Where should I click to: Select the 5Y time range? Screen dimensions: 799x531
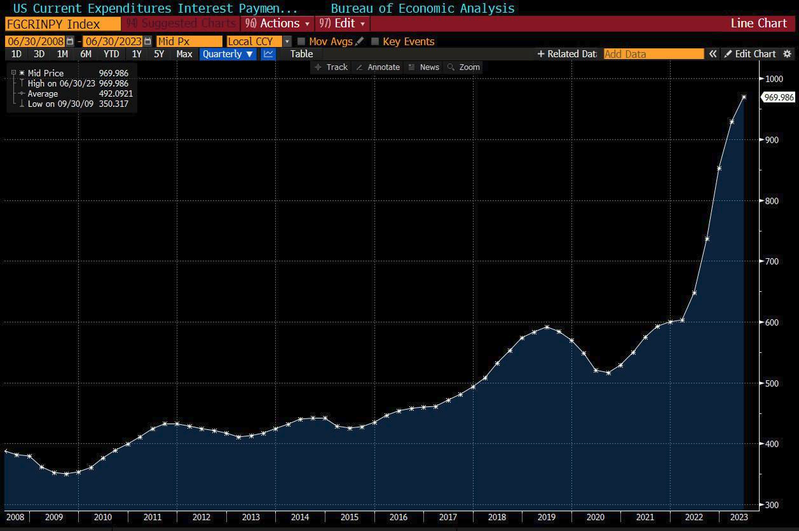click(159, 54)
